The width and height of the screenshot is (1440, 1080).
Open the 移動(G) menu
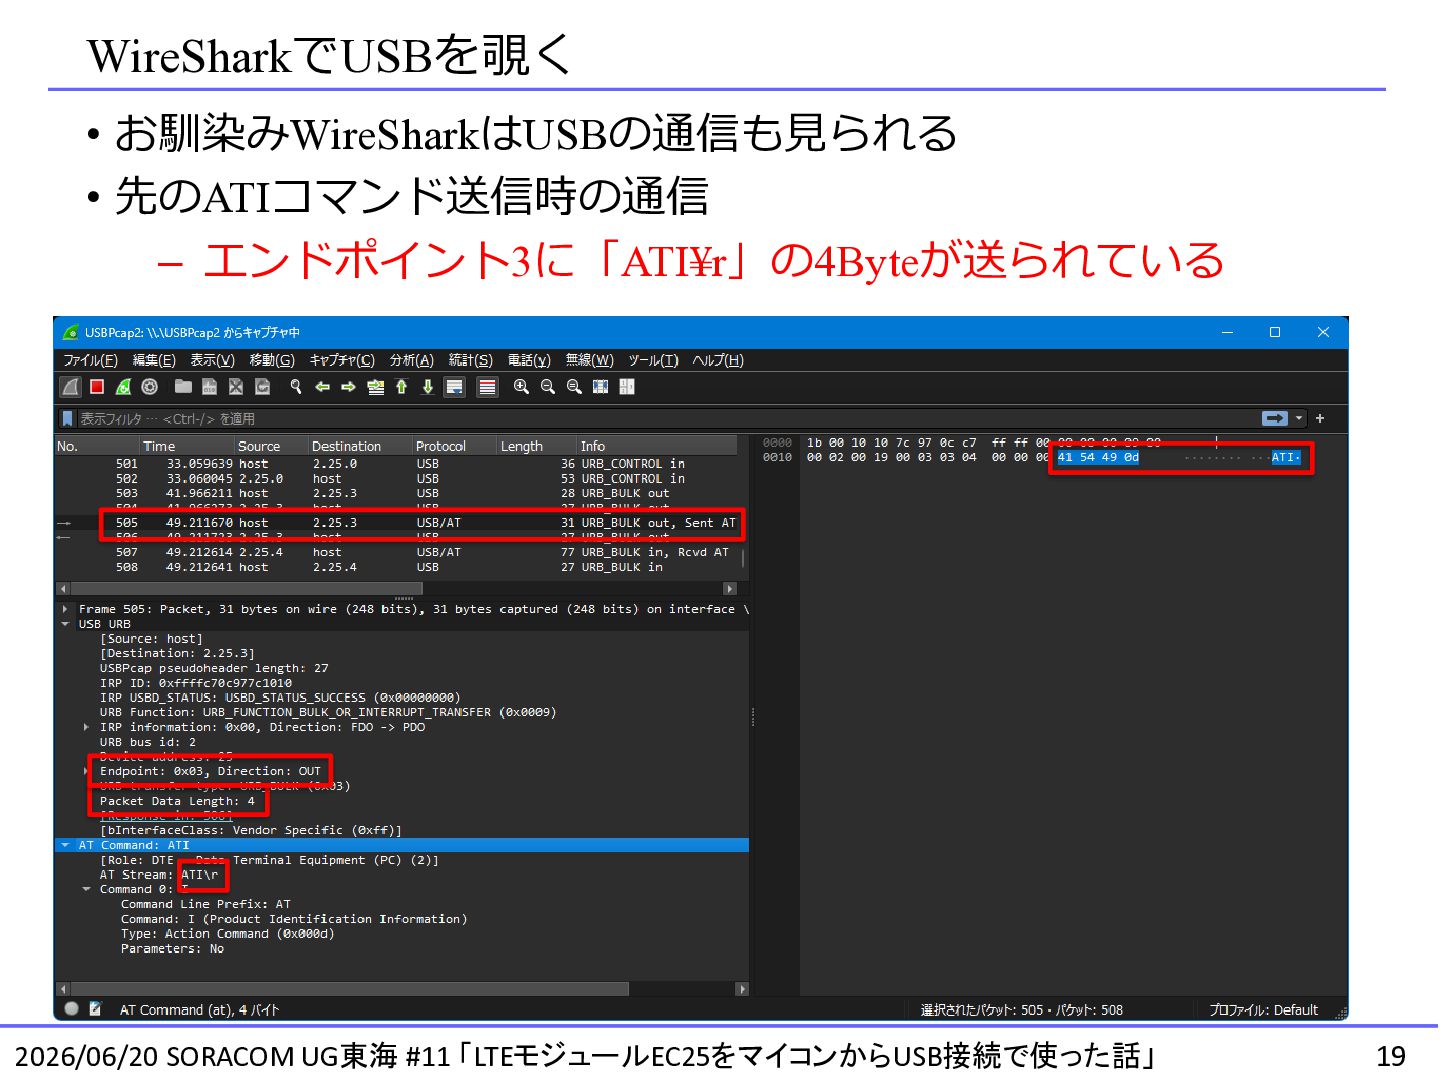[272, 361]
